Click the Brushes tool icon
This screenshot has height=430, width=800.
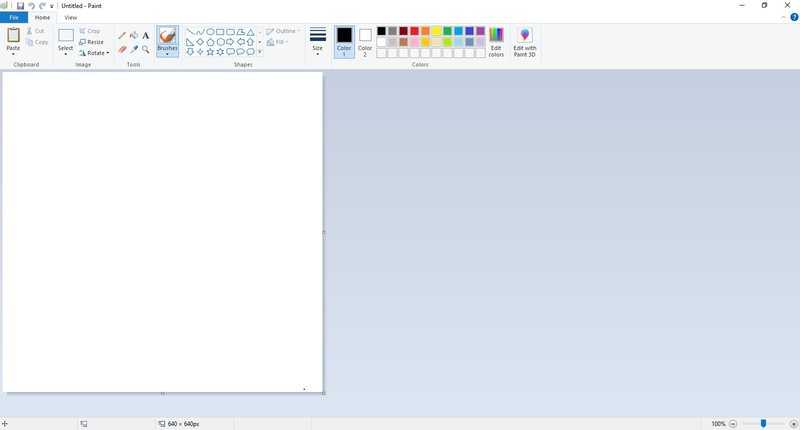[x=167, y=36]
